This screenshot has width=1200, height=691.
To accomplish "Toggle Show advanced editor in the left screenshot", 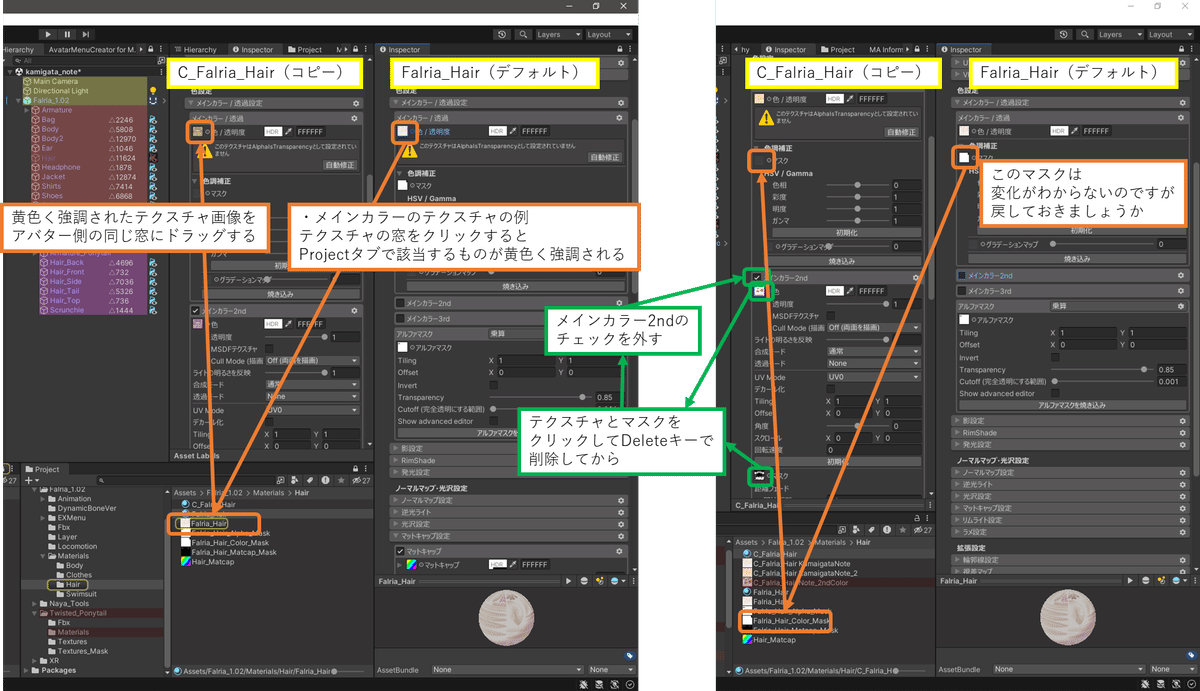I will coord(493,421).
